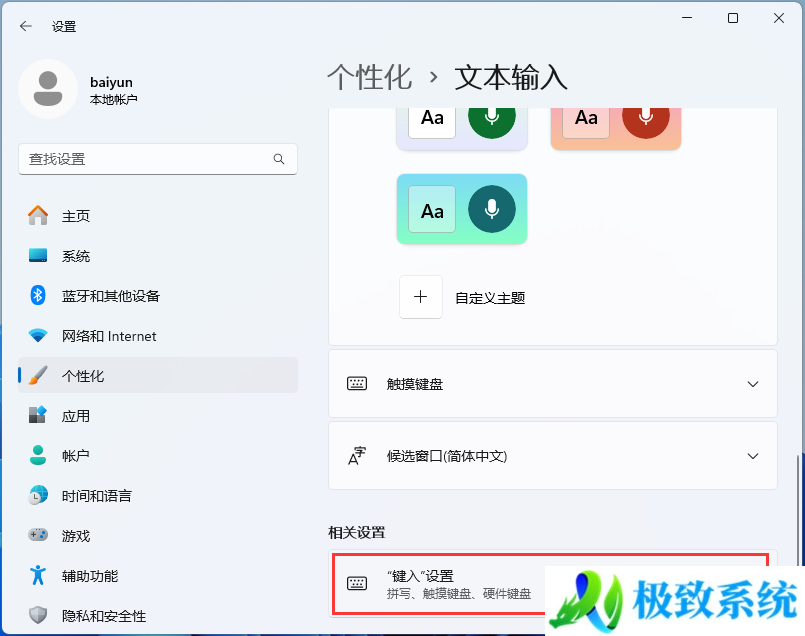Minimize the Settings window
Screen dimensions: 805x636
[687, 18]
